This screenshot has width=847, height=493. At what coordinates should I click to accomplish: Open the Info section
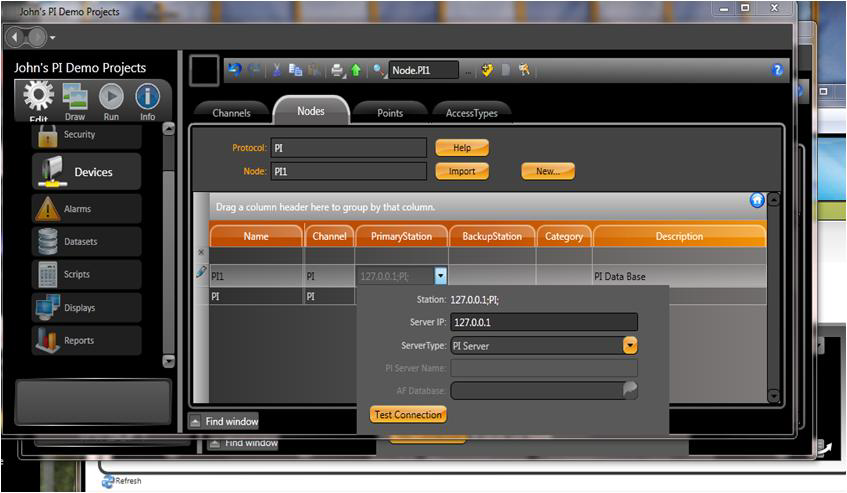147,99
